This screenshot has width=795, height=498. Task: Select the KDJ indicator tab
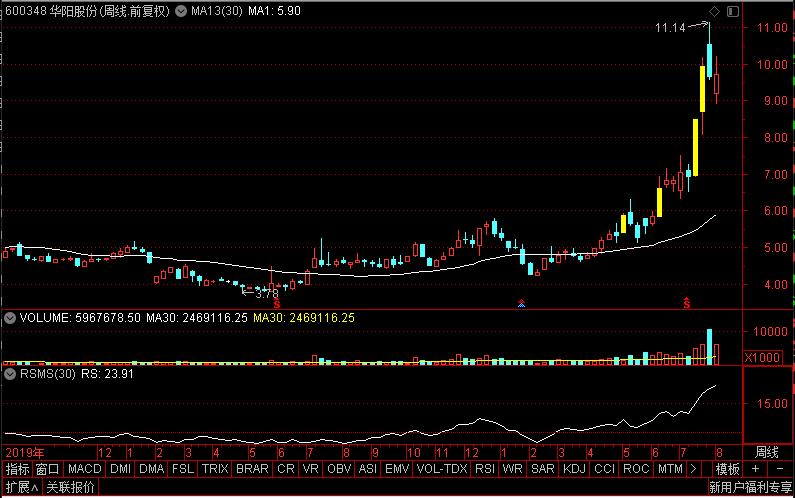pyautogui.click(x=574, y=469)
